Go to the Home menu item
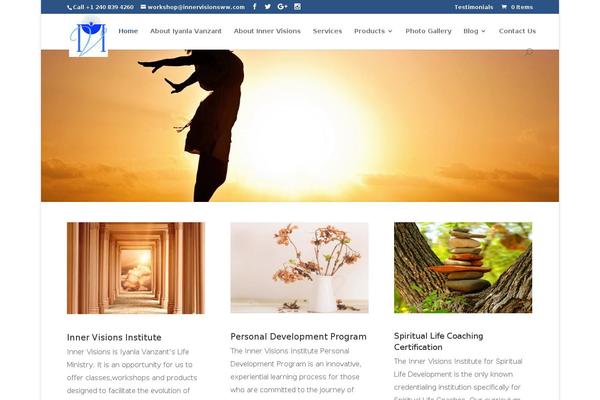 coord(128,31)
